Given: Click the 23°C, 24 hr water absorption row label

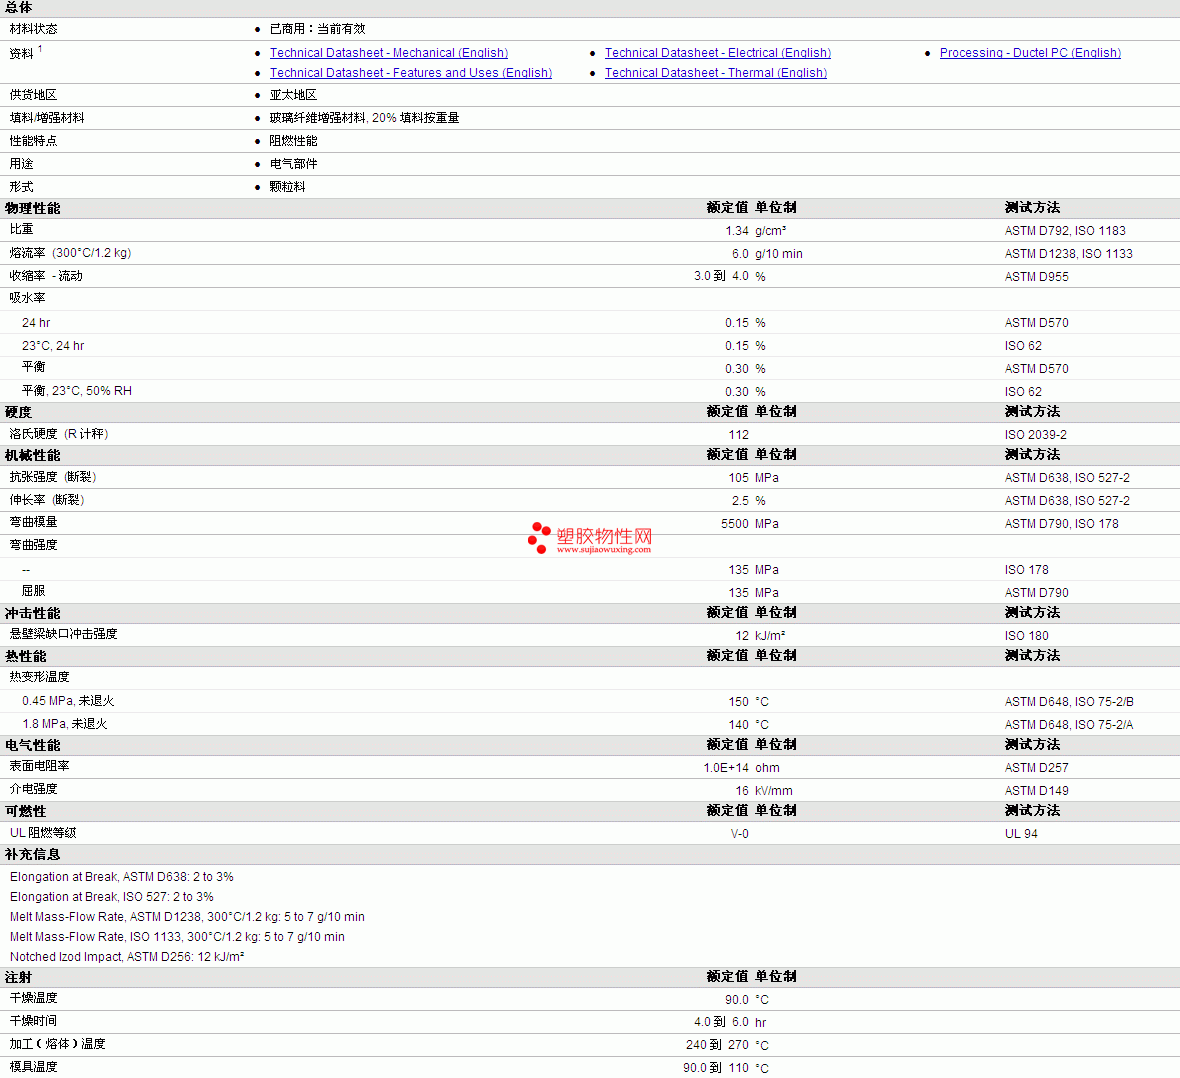Looking at the screenshot, I should (53, 346).
